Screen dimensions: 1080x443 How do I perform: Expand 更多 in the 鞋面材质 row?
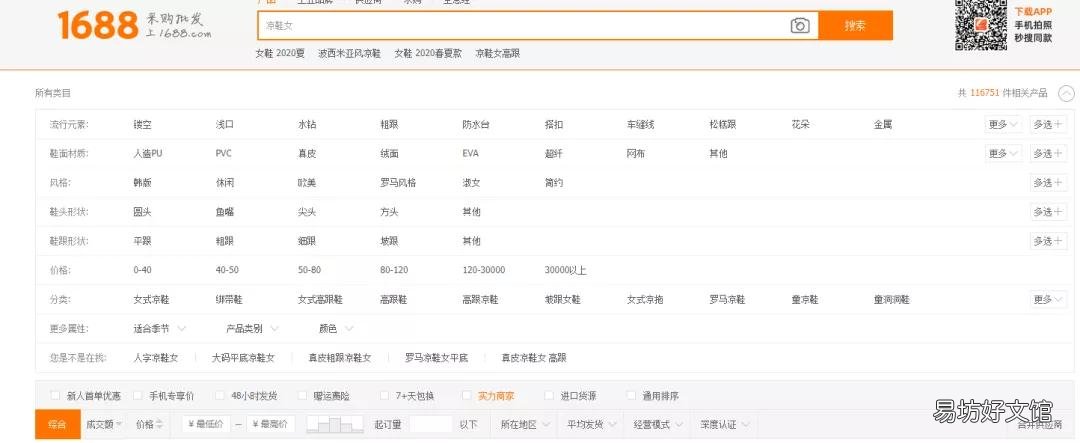(x=1004, y=154)
